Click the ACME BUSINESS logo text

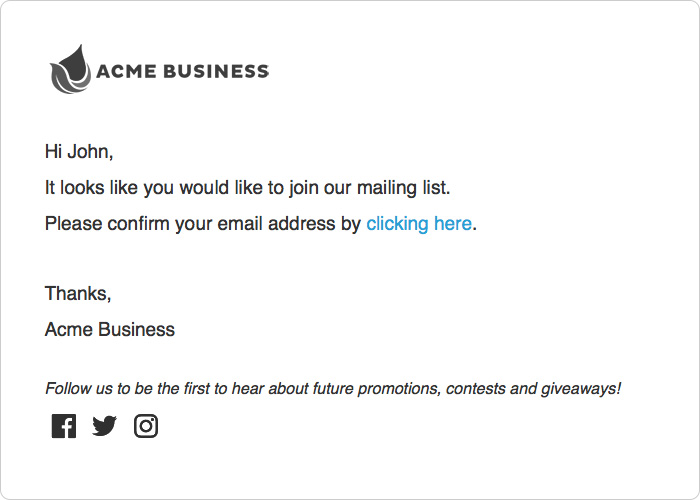pyautogui.click(x=182, y=71)
